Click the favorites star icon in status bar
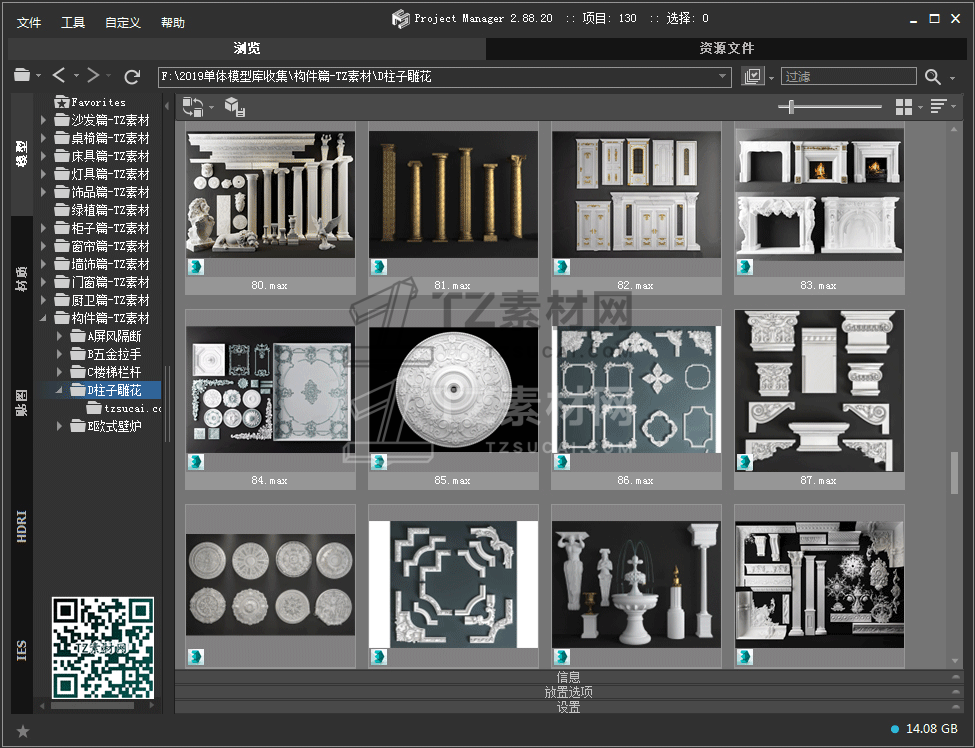Screen dimensions: 975x748 point(23,731)
